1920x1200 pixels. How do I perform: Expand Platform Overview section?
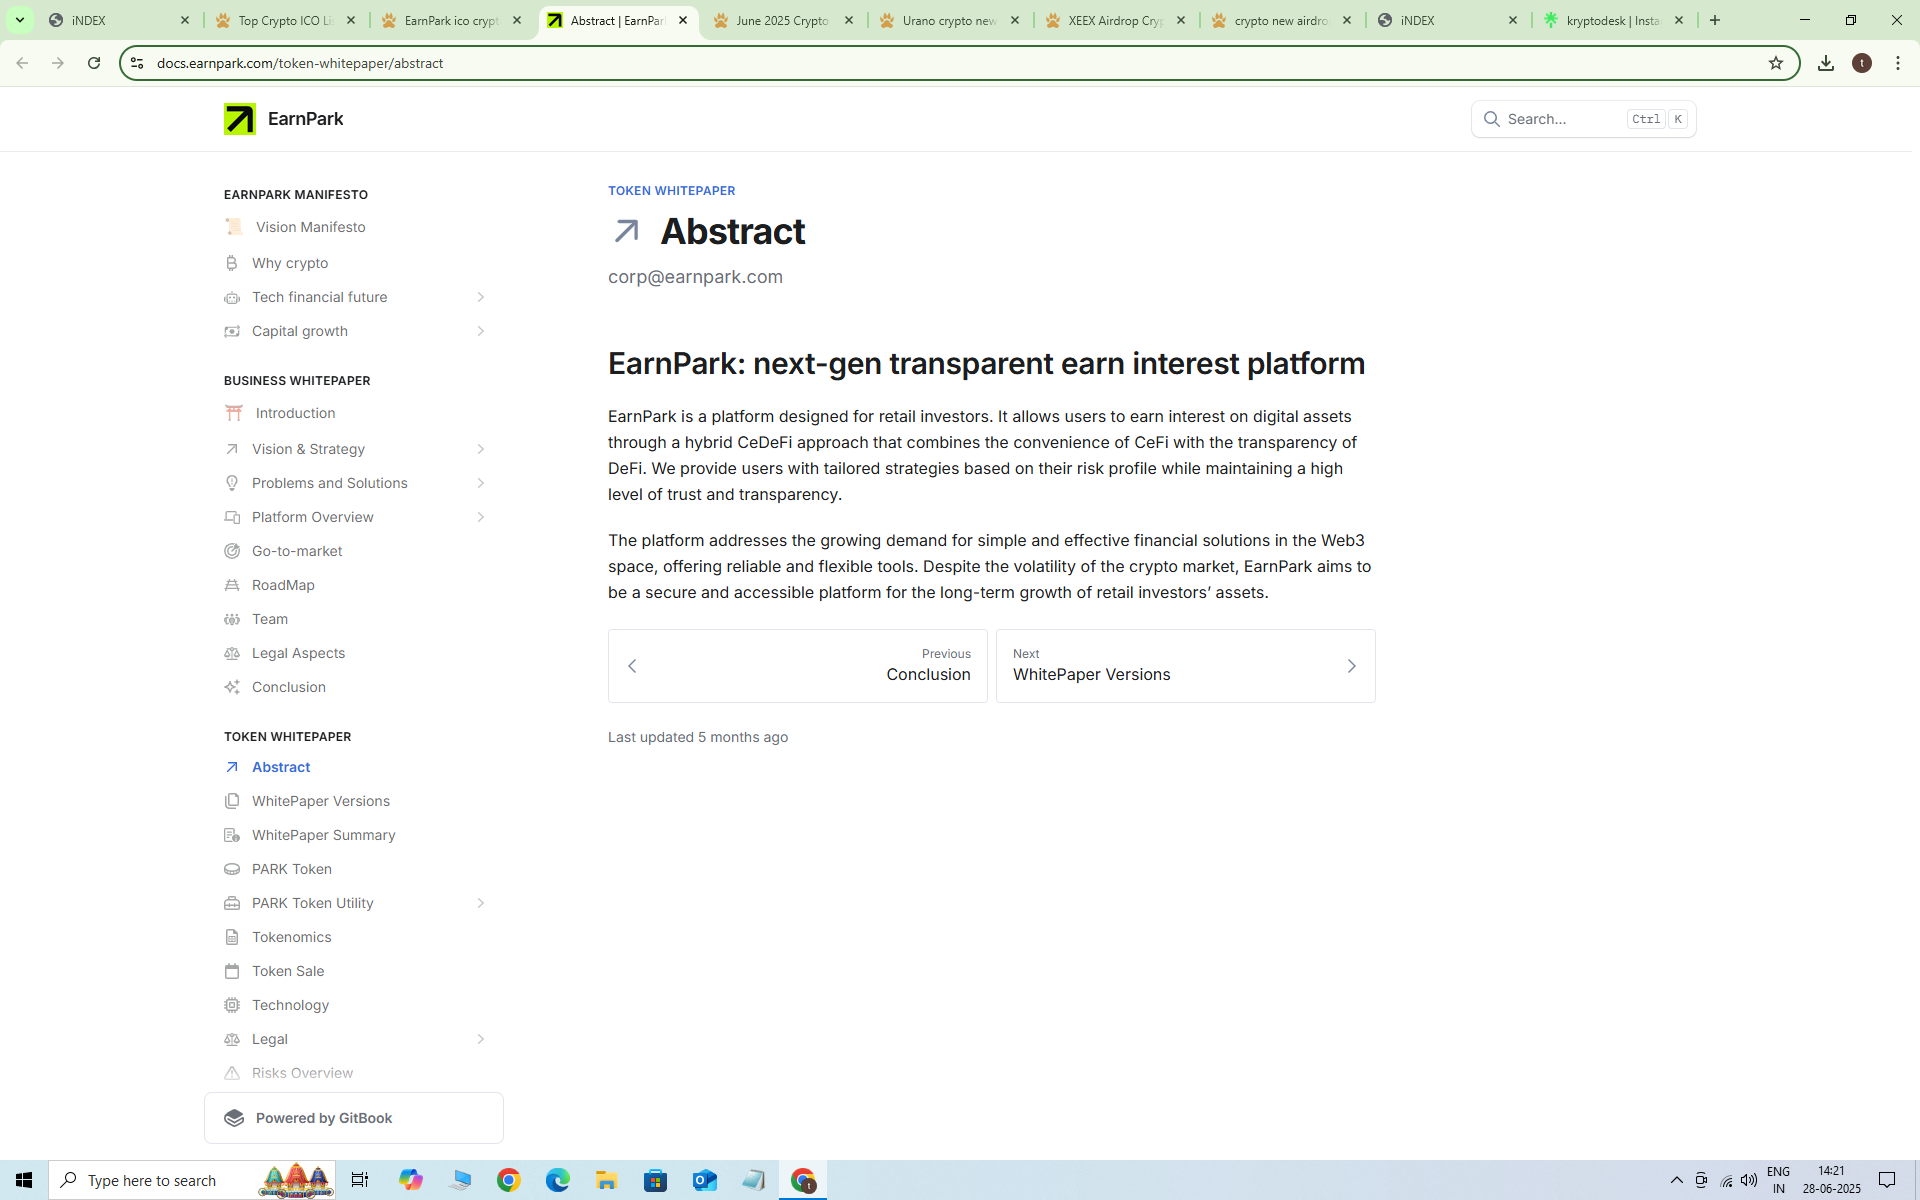coord(480,517)
